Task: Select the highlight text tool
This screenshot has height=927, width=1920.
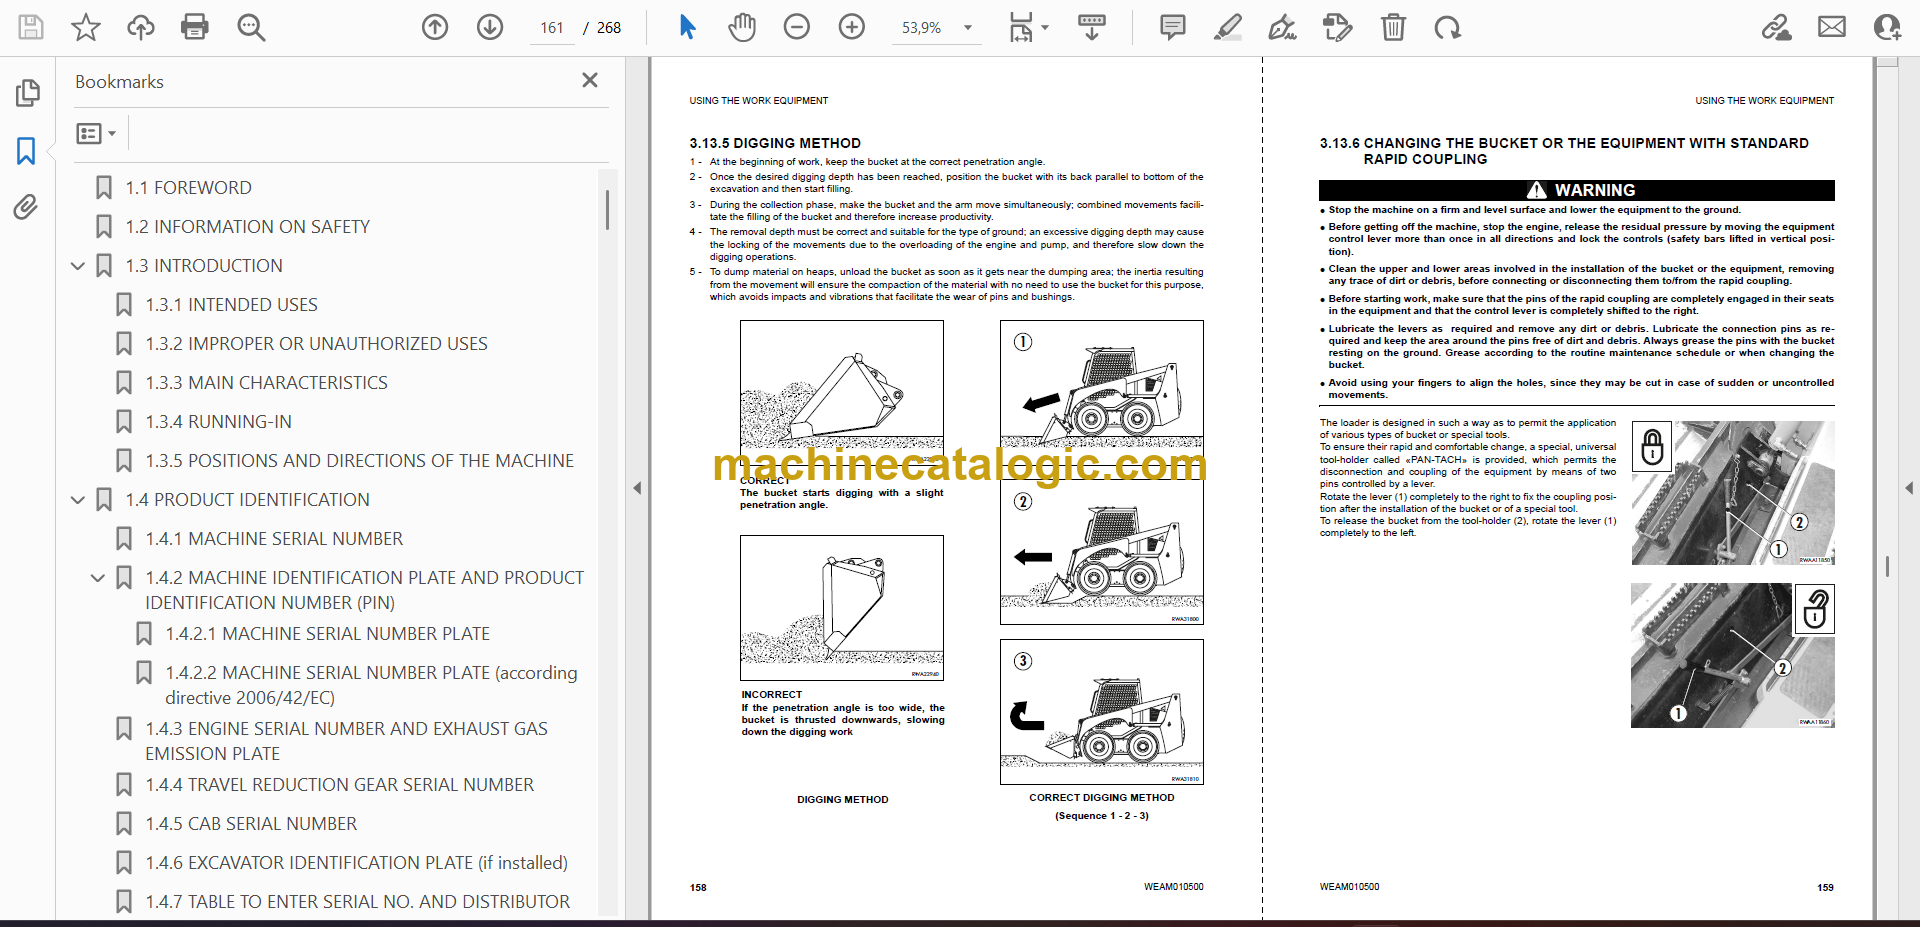Action: pos(1228,27)
